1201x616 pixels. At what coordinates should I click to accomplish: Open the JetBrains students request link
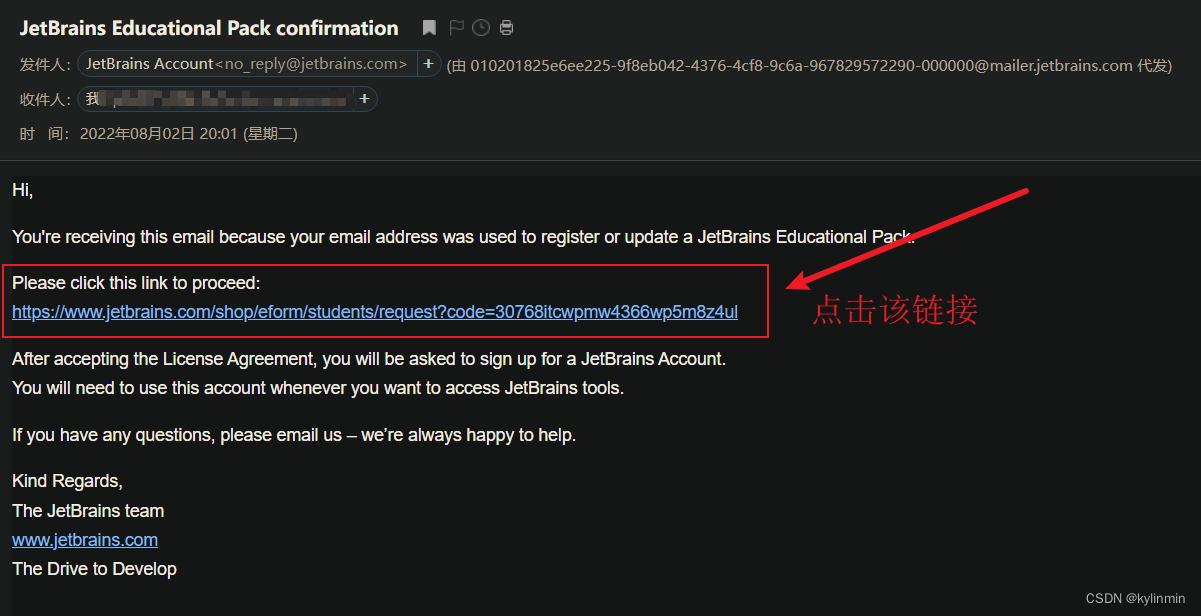click(x=375, y=312)
